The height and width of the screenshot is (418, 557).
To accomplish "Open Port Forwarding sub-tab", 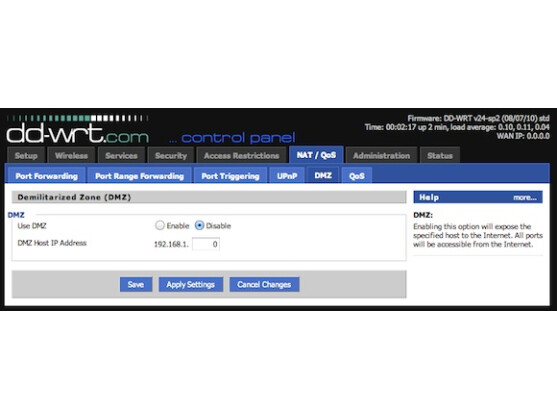I will point(47,176).
